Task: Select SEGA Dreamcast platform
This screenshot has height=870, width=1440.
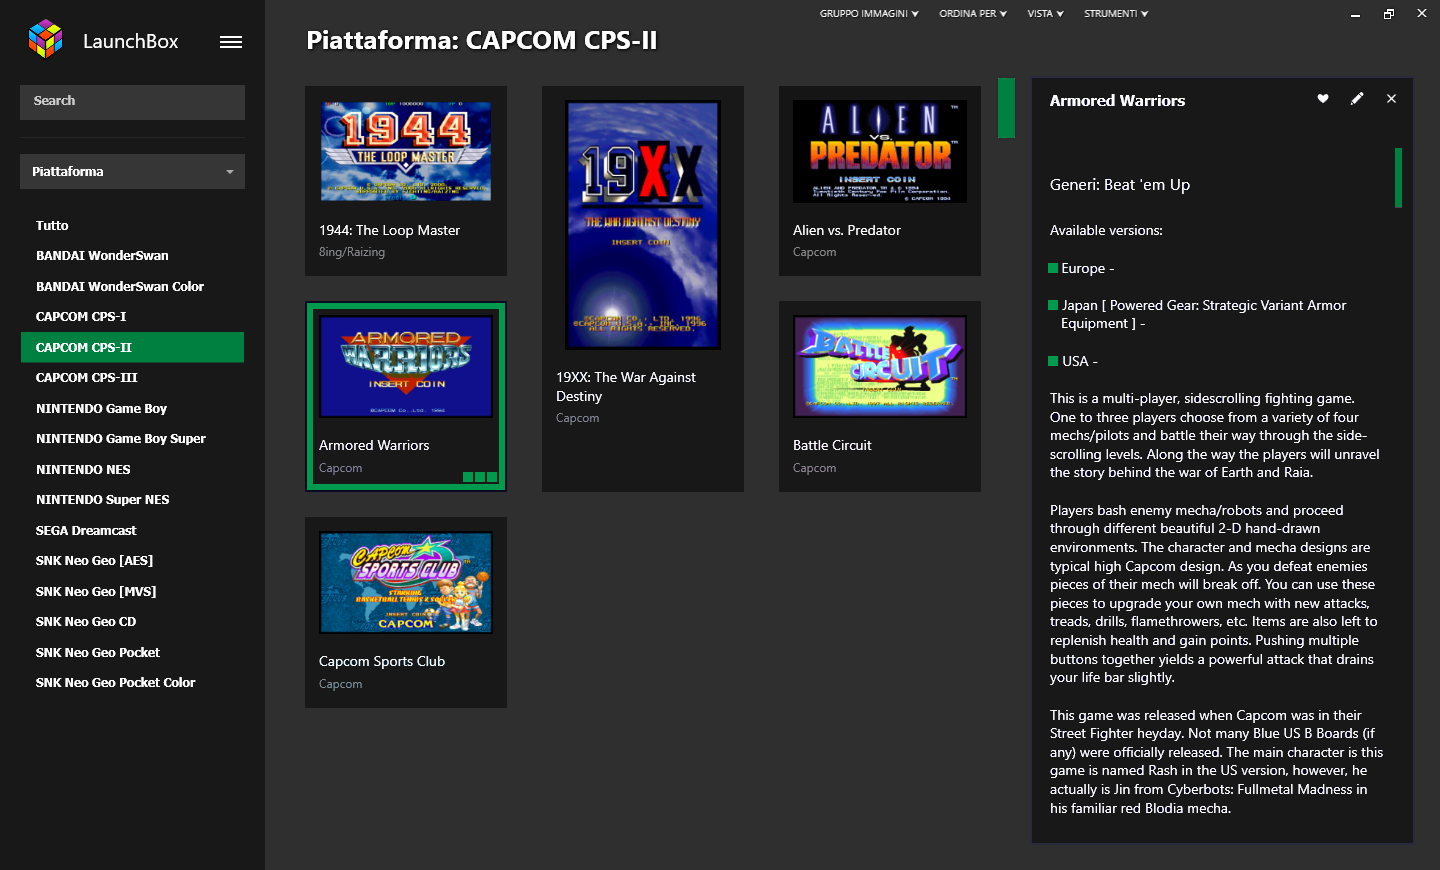Action: point(132,531)
